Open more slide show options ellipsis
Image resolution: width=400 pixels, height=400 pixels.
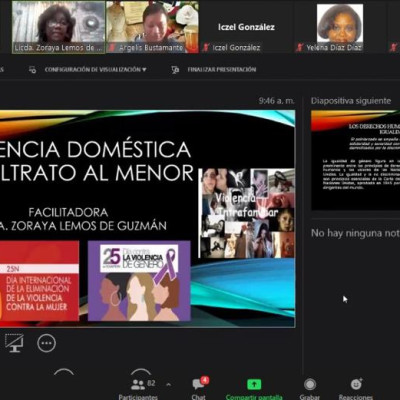point(46,343)
